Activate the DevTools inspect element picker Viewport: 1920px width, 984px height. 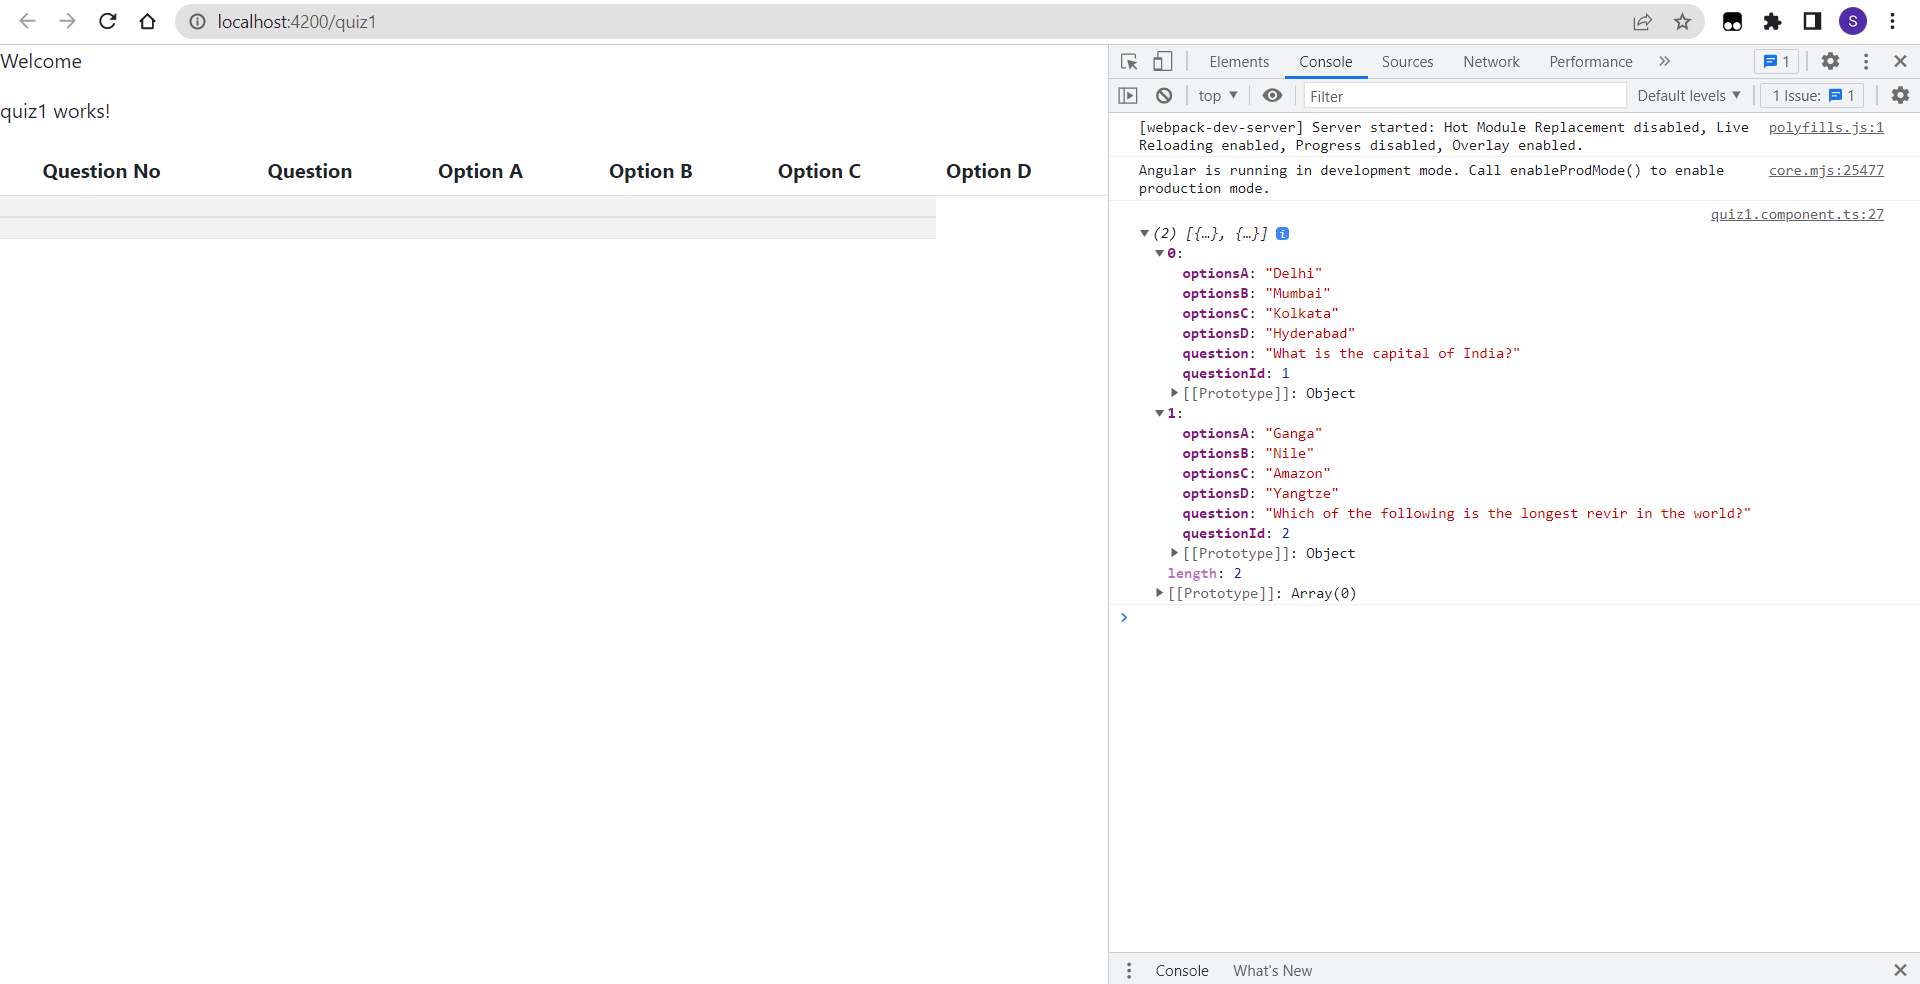tap(1130, 62)
